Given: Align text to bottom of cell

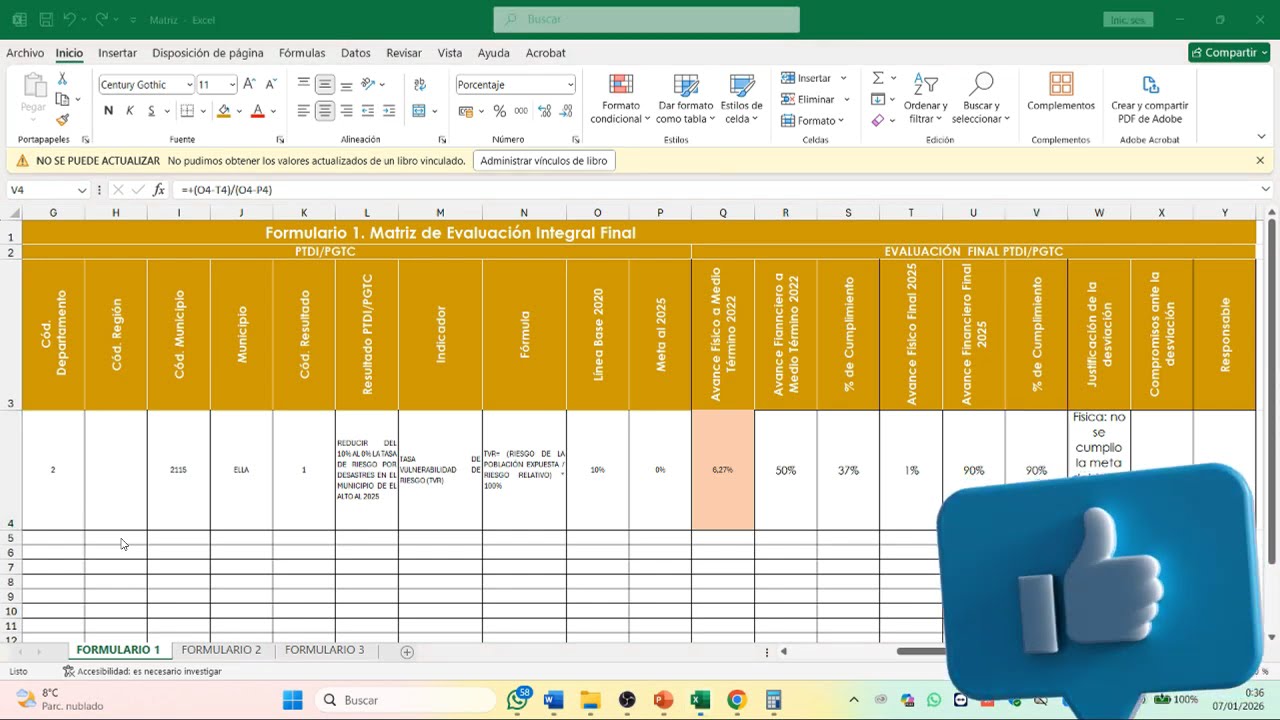Looking at the screenshot, I should (x=346, y=85).
